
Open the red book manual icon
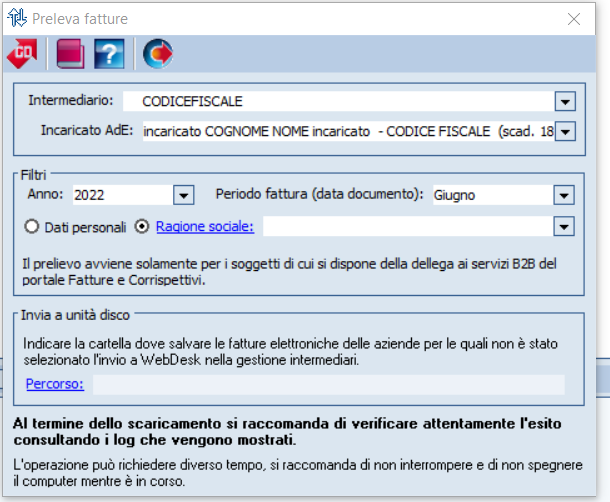click(70, 54)
